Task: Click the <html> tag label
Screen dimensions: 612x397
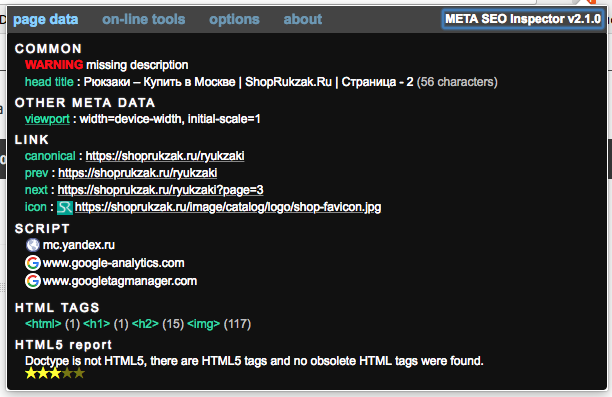Action: pos(43,324)
